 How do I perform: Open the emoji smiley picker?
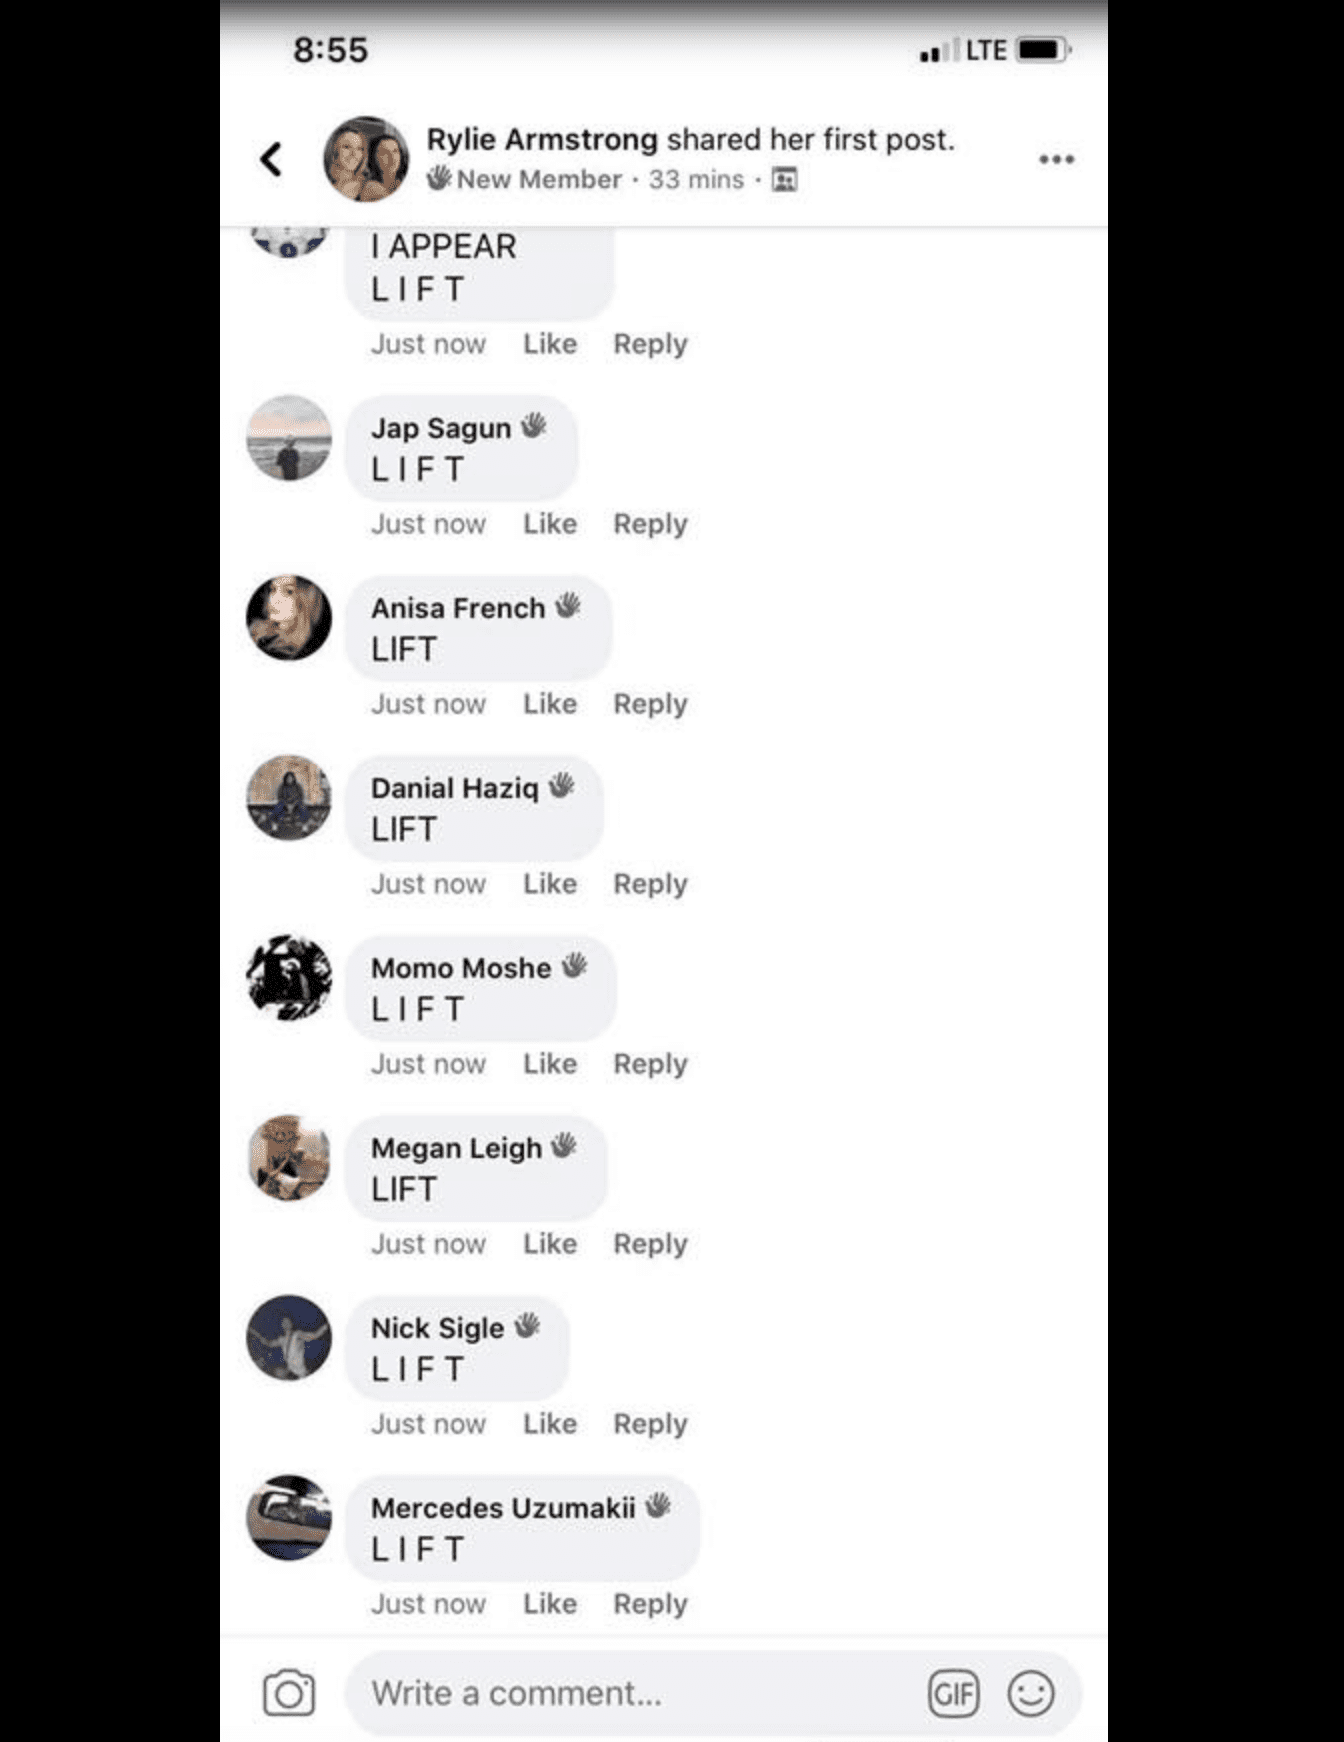[x=1031, y=1693]
